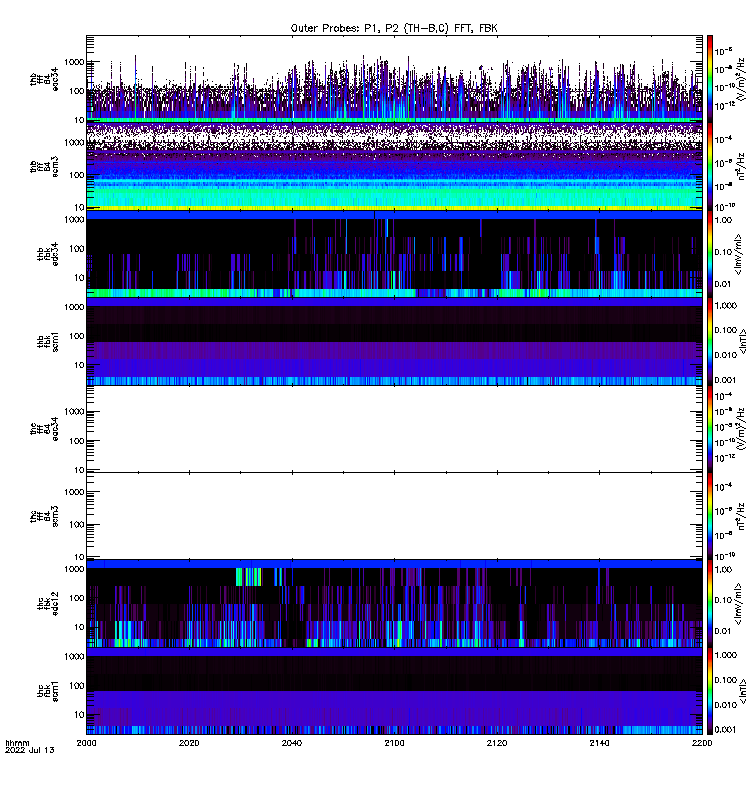Click the color bar beside thc fbk edc12 panel

tap(710, 604)
